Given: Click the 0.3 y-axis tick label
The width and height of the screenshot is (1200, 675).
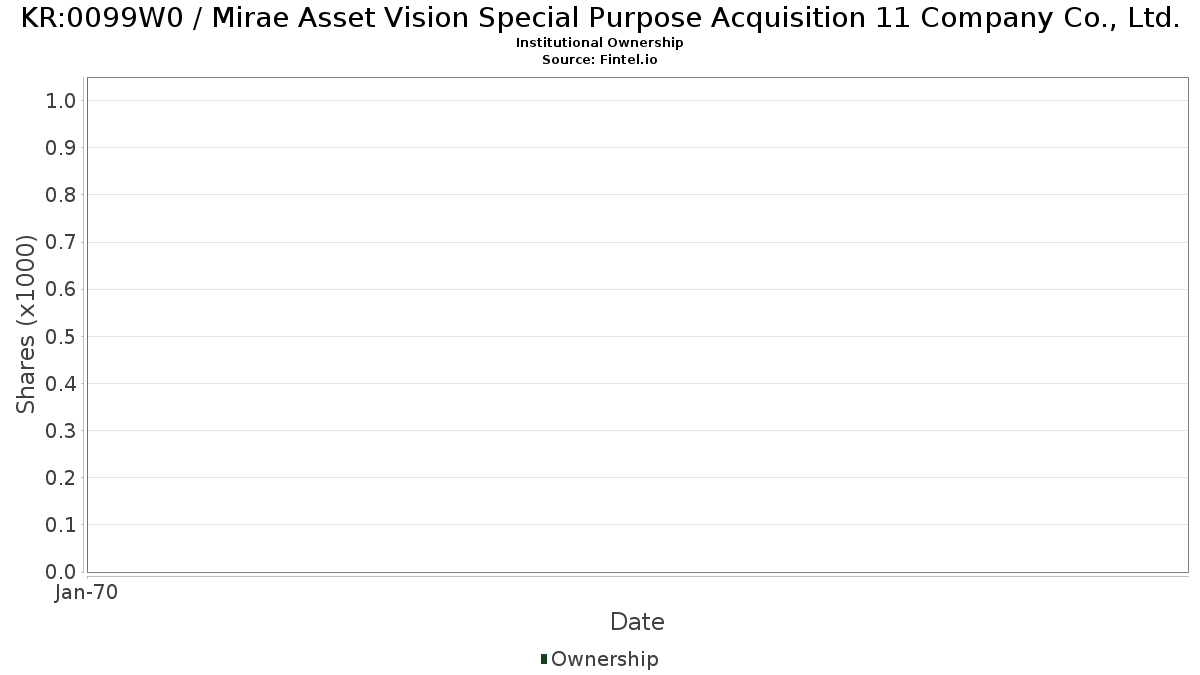Looking at the screenshot, I should pos(61,431).
